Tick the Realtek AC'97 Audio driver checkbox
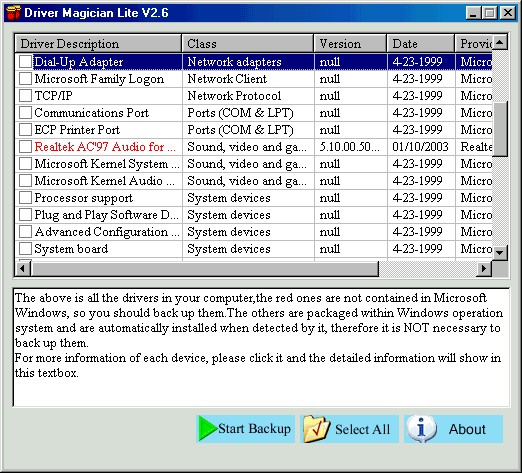522x473 pixels. point(25,147)
